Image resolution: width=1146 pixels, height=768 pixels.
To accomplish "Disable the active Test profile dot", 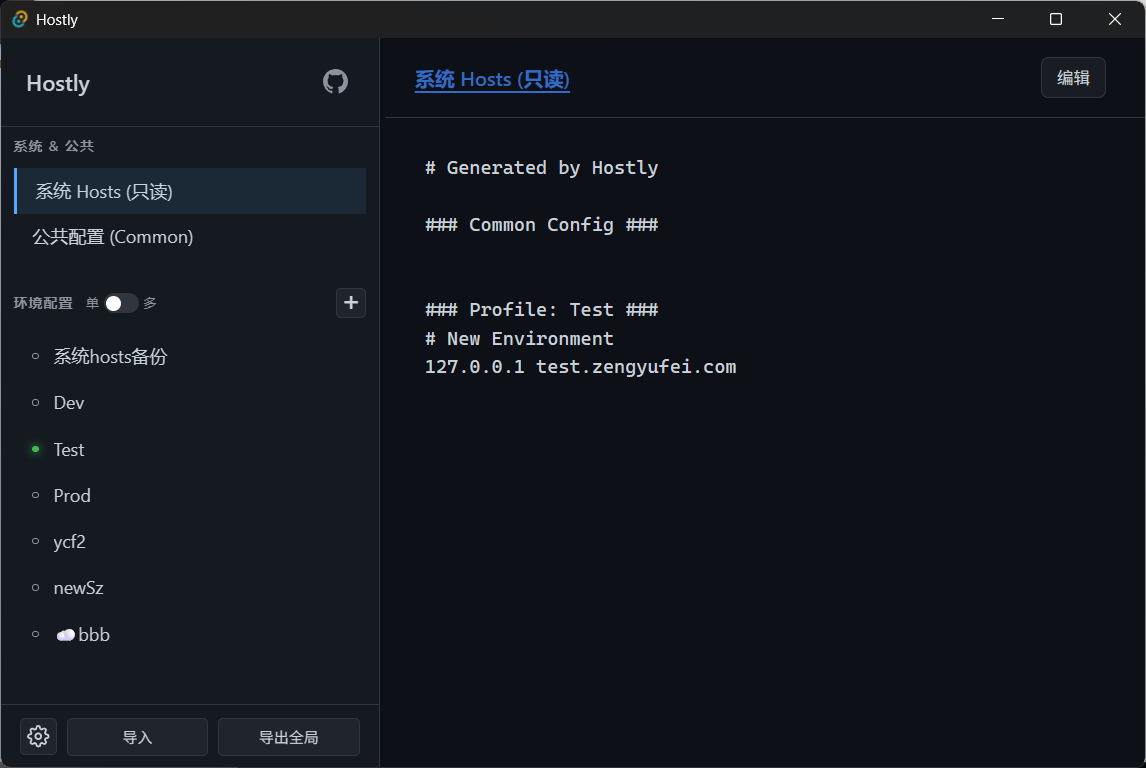I will pyautogui.click(x=37, y=449).
